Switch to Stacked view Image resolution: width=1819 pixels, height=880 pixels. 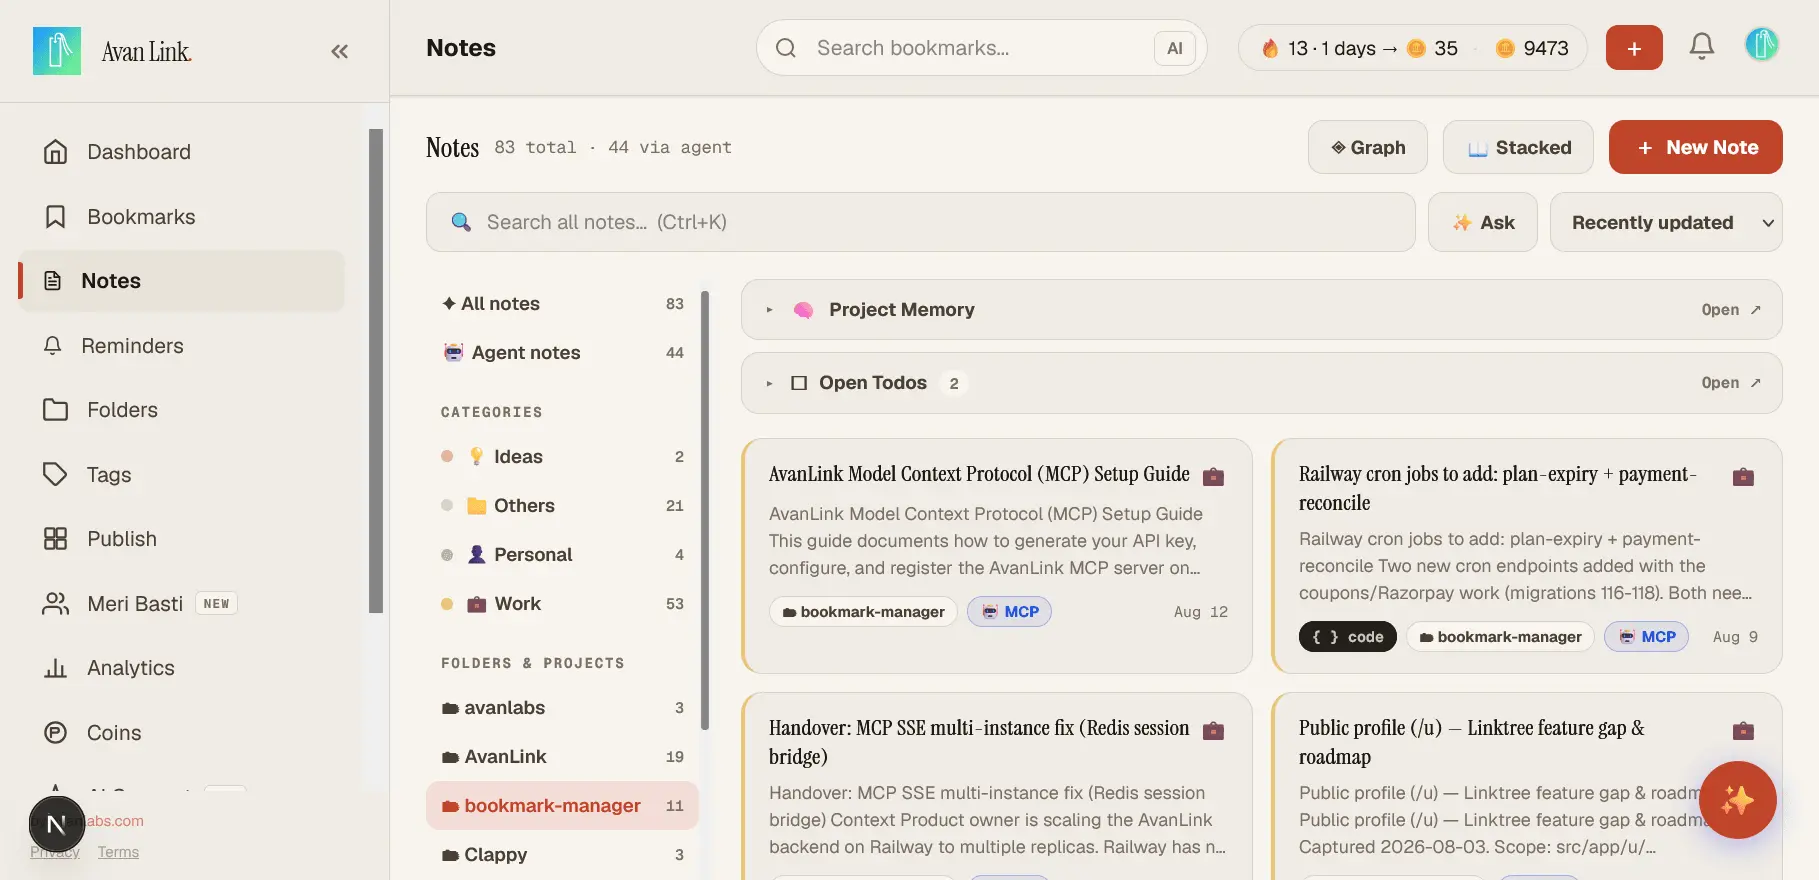coord(1520,148)
